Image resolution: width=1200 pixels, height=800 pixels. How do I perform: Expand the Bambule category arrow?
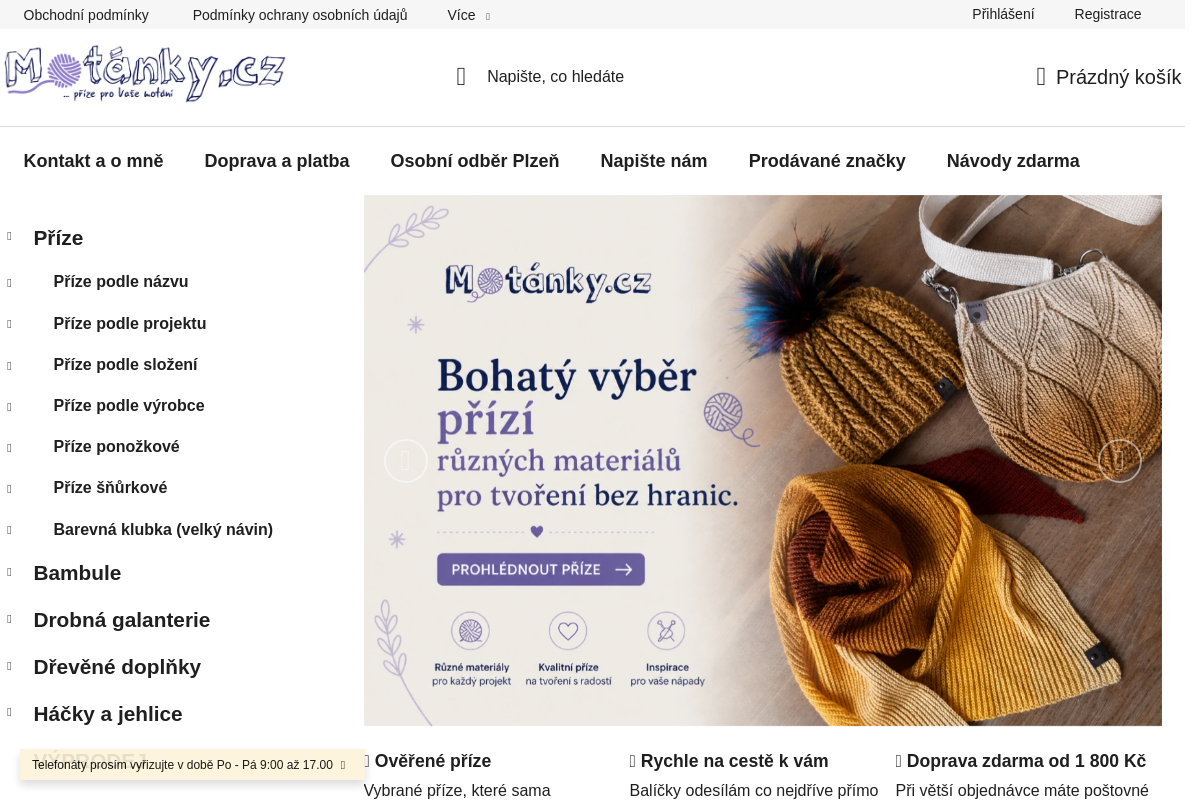9,572
